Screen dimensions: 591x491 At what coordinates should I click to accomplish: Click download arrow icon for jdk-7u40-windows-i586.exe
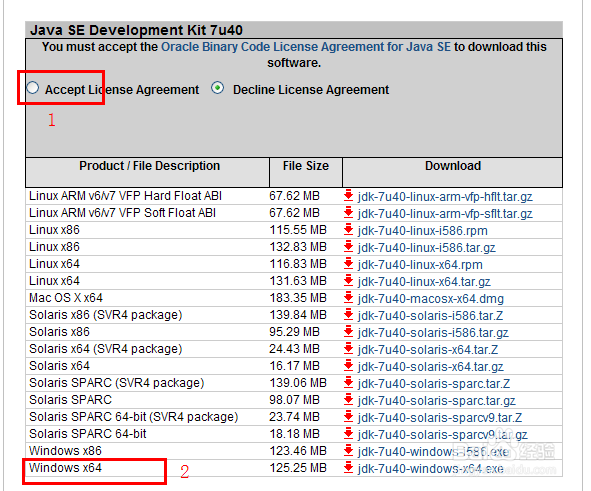(x=349, y=451)
